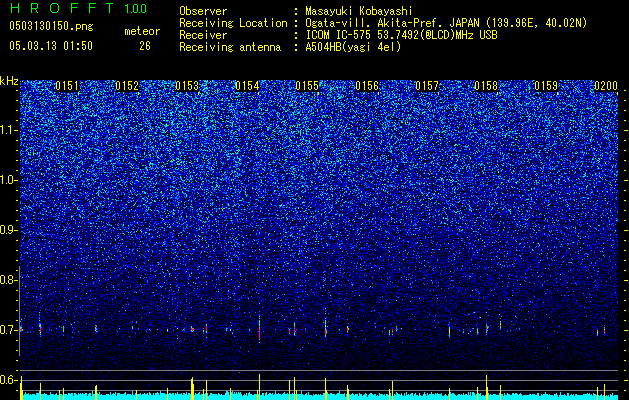Click the 0.7 frequency axis label

point(9,330)
